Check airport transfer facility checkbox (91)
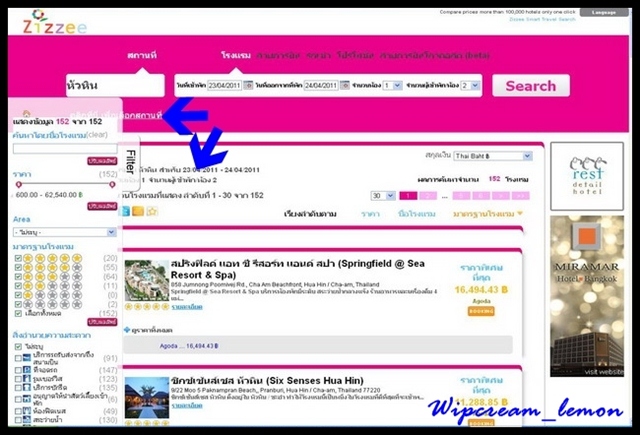 18,358
